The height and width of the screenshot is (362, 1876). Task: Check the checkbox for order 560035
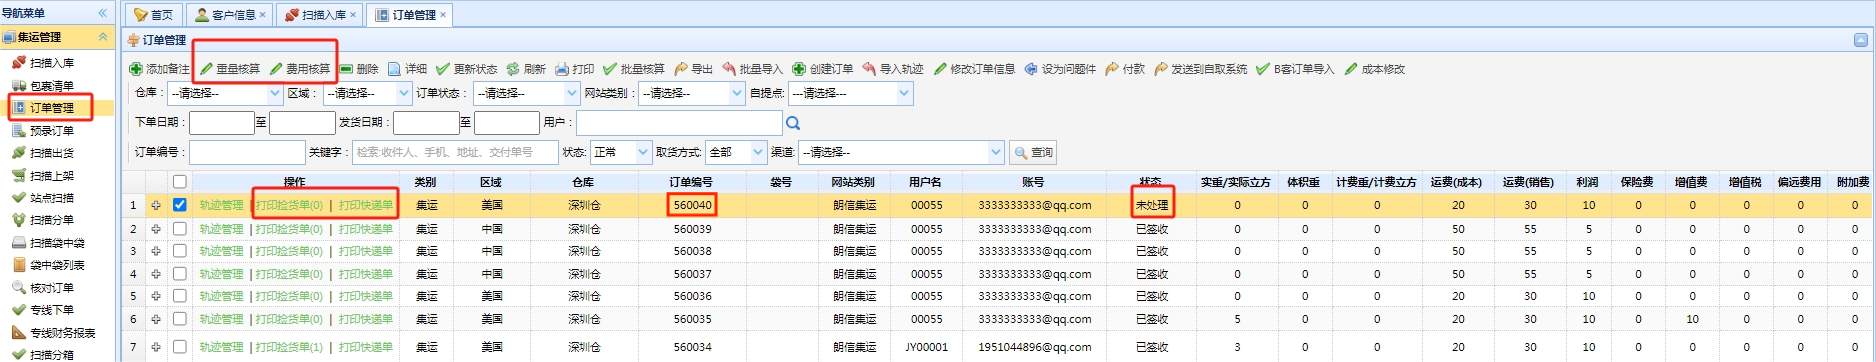pos(179,319)
